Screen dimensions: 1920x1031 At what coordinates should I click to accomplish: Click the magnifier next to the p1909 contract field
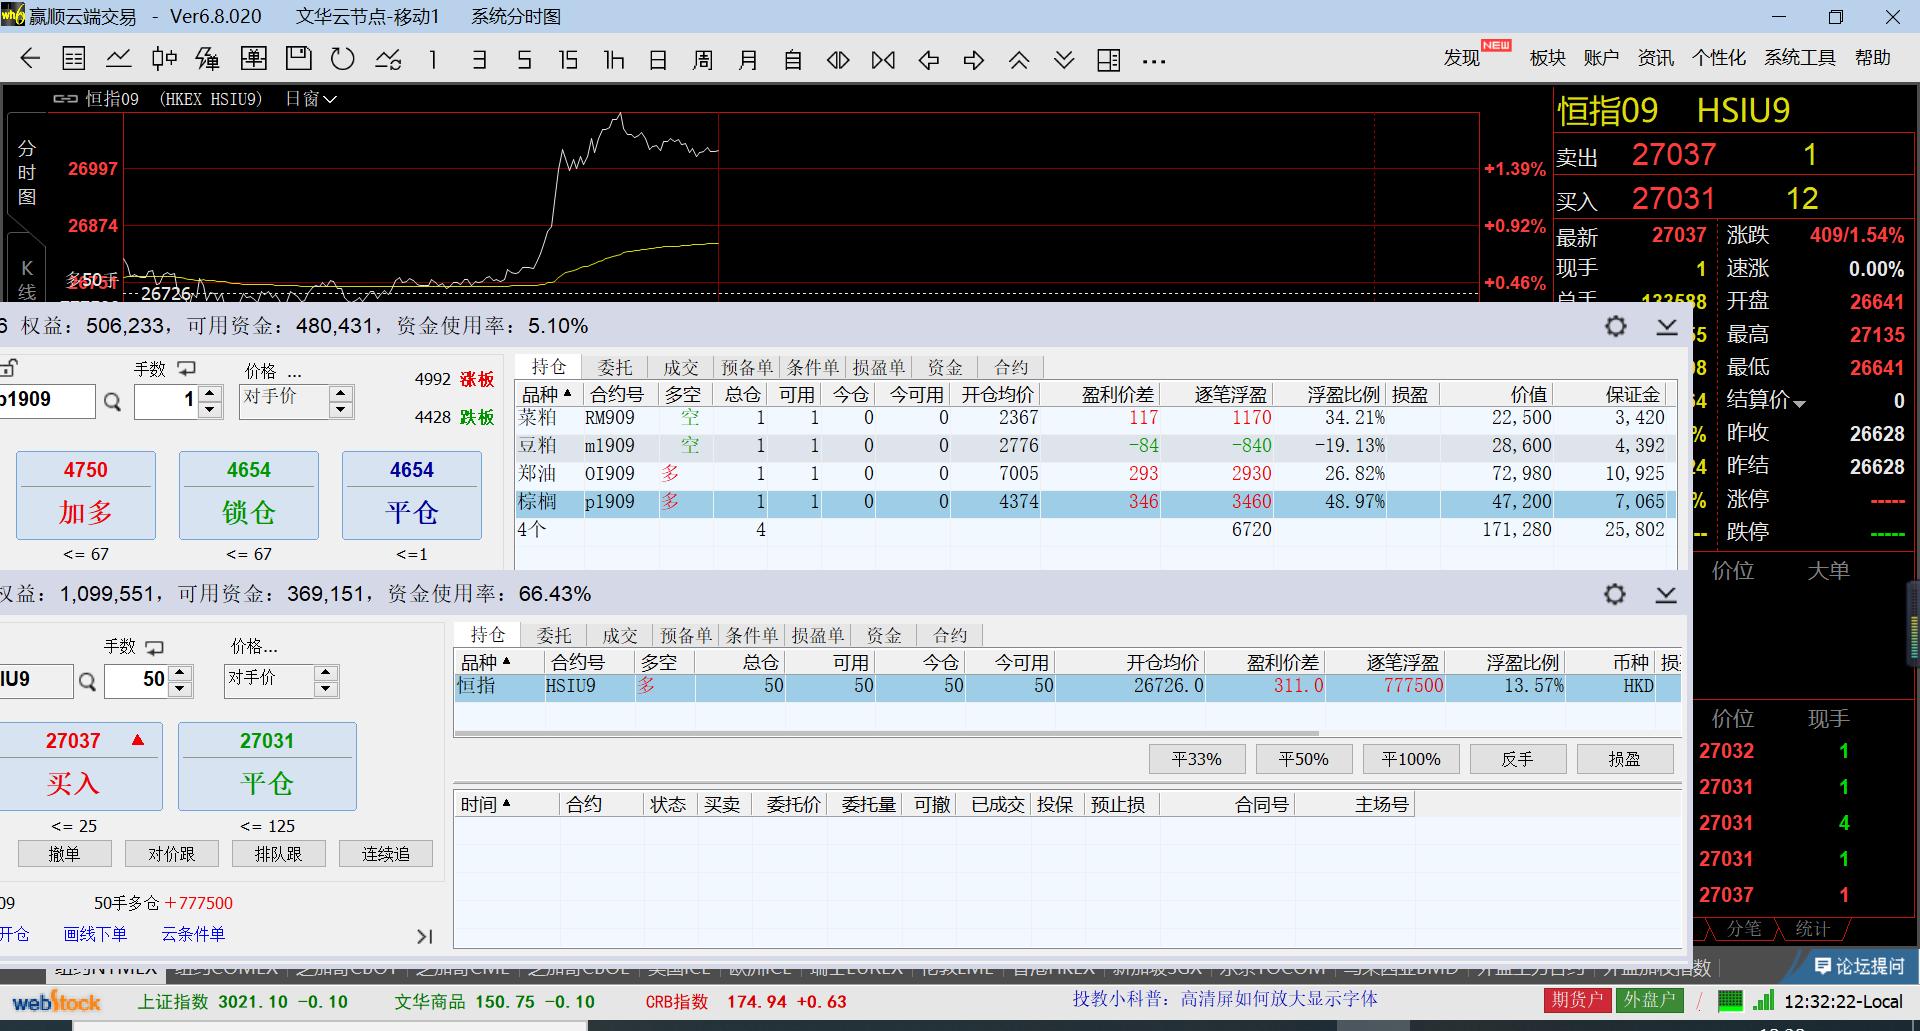[113, 402]
